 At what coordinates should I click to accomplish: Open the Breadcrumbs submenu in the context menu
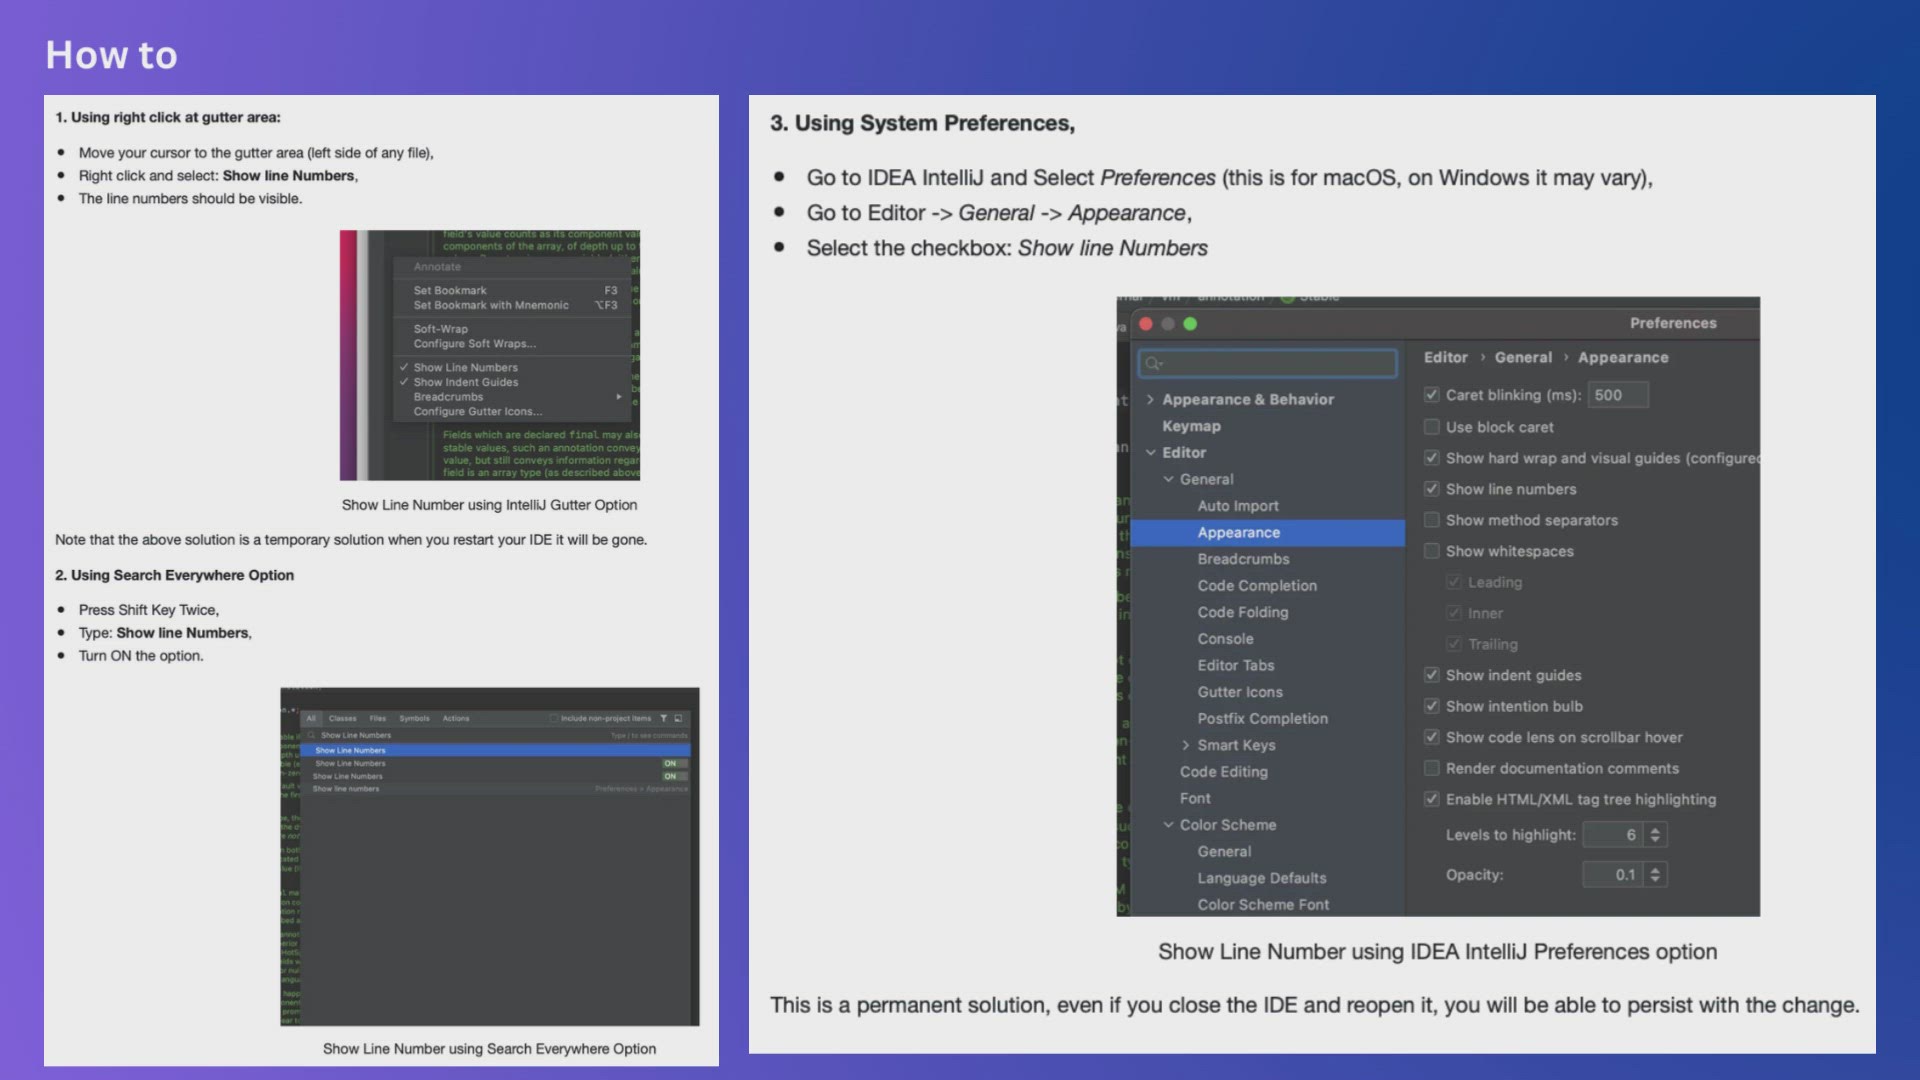pos(449,397)
